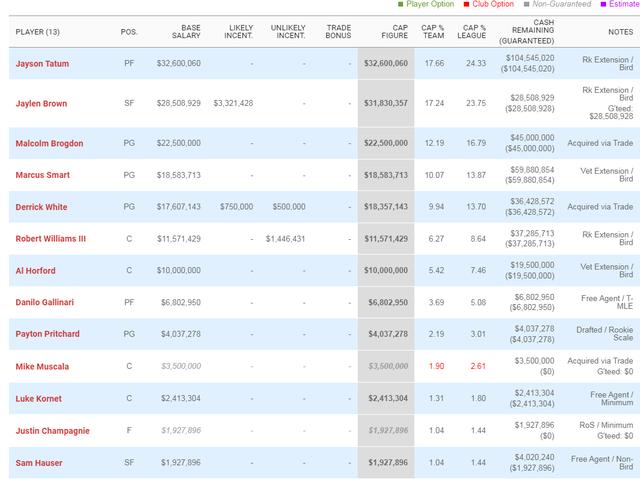
Task: Select Jaylen Brown cap figure $31,830,357
Action: [386, 103]
